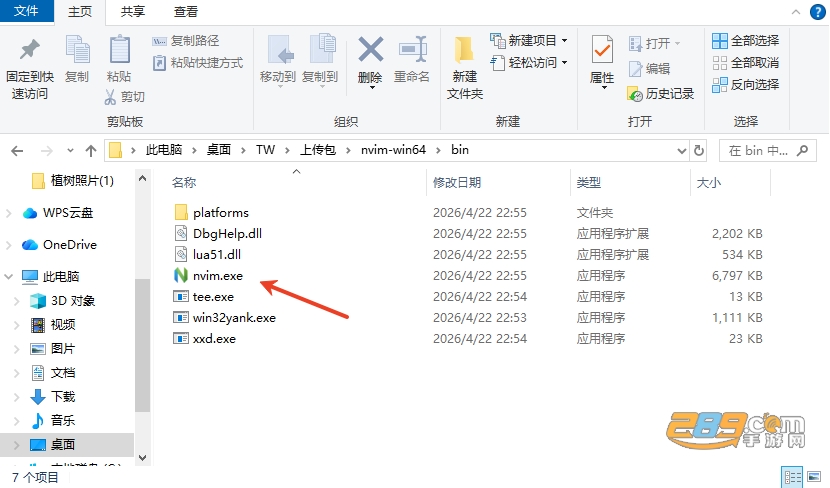Viewport: 830px width, 488px height.
Task: Click the navigation pane scrollbar thumb
Action: (x=142, y=344)
